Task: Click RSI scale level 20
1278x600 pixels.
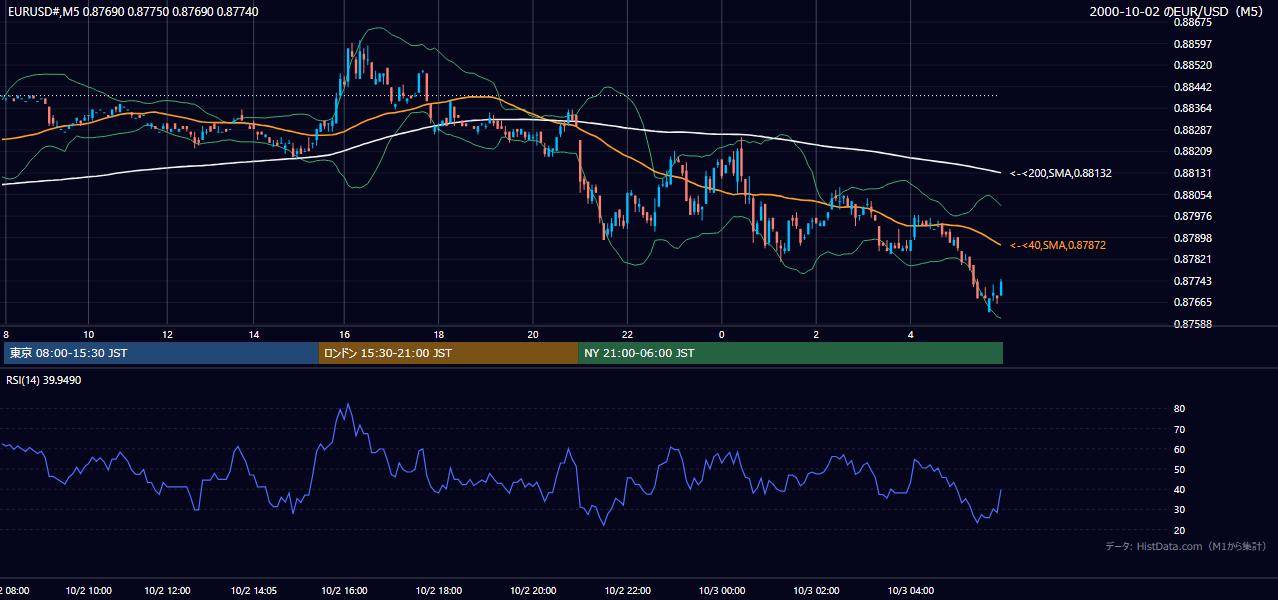Action: pos(1179,530)
